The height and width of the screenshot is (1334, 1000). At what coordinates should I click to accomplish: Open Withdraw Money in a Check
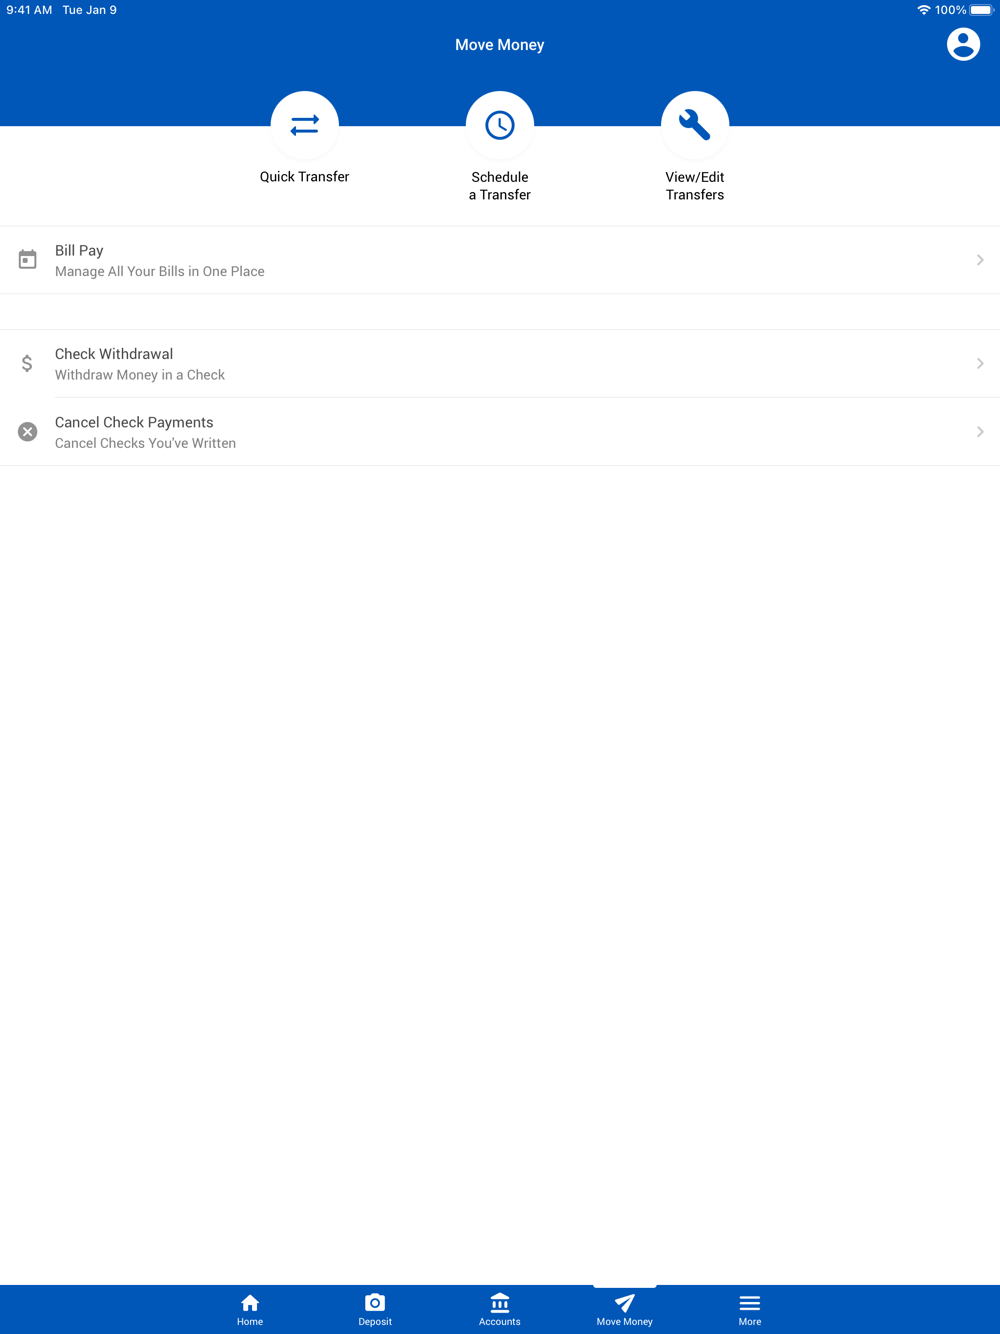point(140,375)
